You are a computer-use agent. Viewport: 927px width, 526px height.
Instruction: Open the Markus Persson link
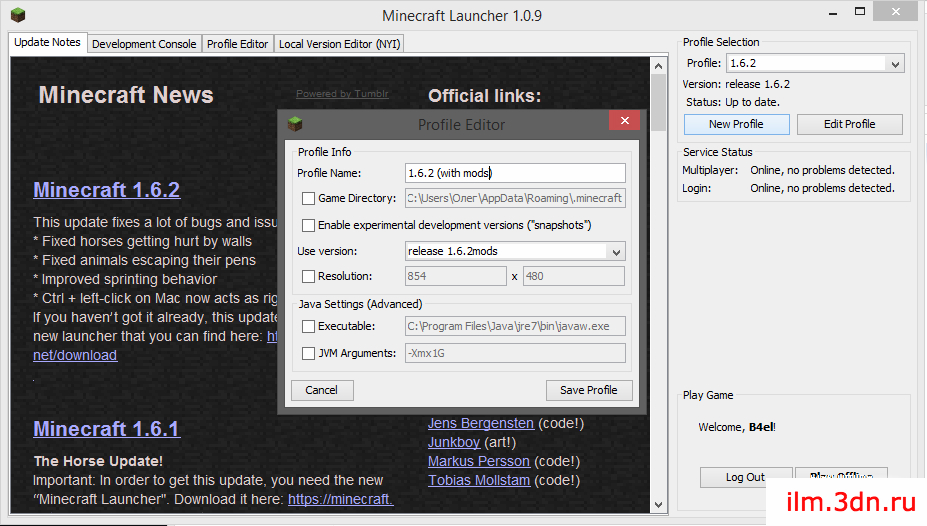[479, 461]
